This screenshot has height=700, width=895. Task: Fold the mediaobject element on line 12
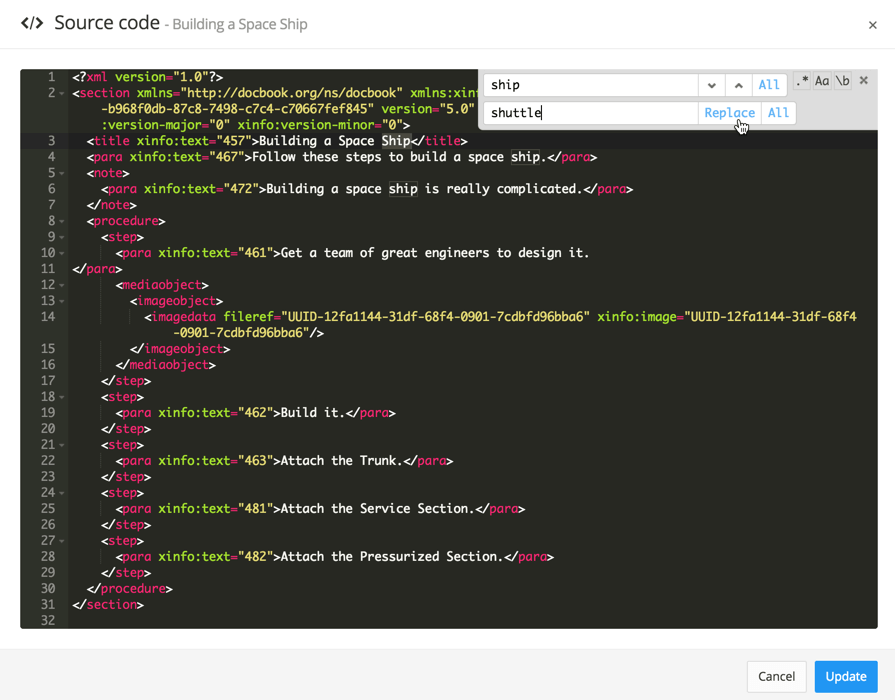(x=62, y=286)
